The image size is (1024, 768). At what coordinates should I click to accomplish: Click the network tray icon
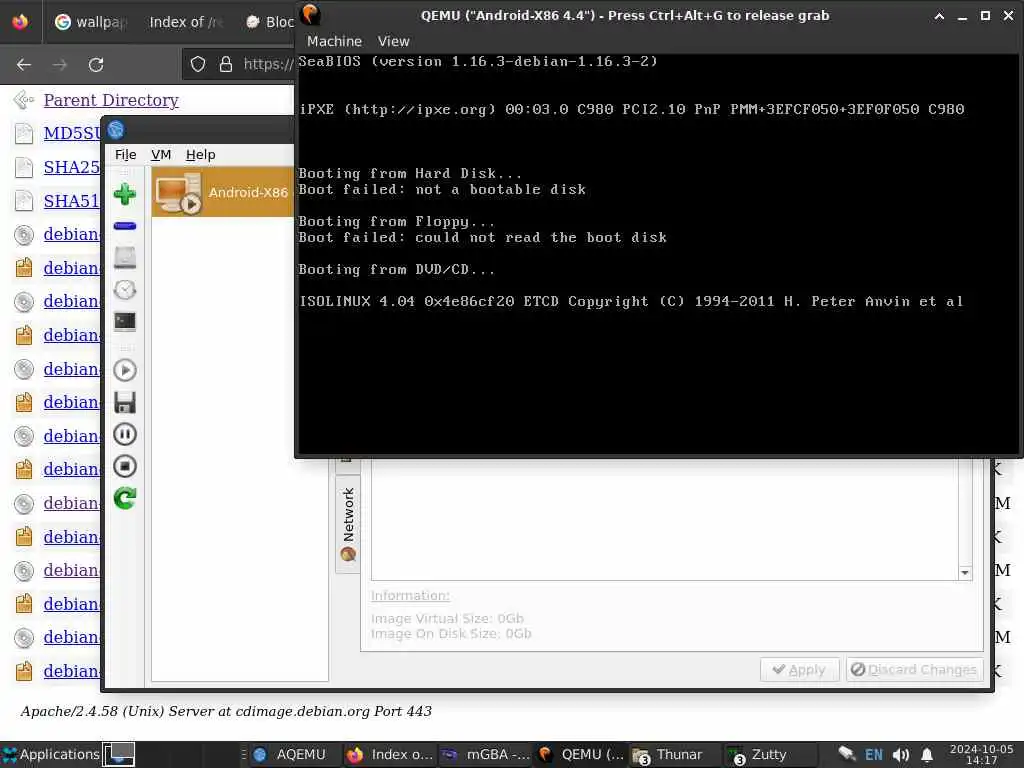[x=847, y=754]
